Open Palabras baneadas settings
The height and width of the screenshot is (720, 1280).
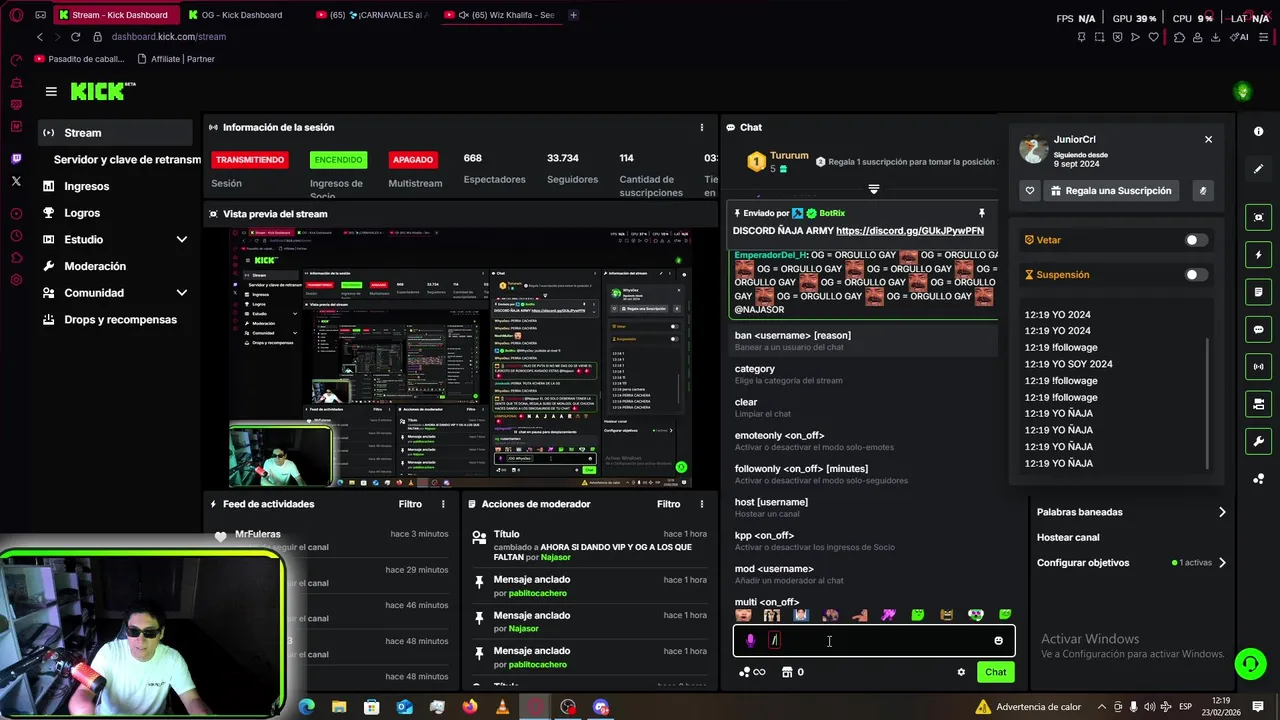pyautogui.click(x=1130, y=512)
